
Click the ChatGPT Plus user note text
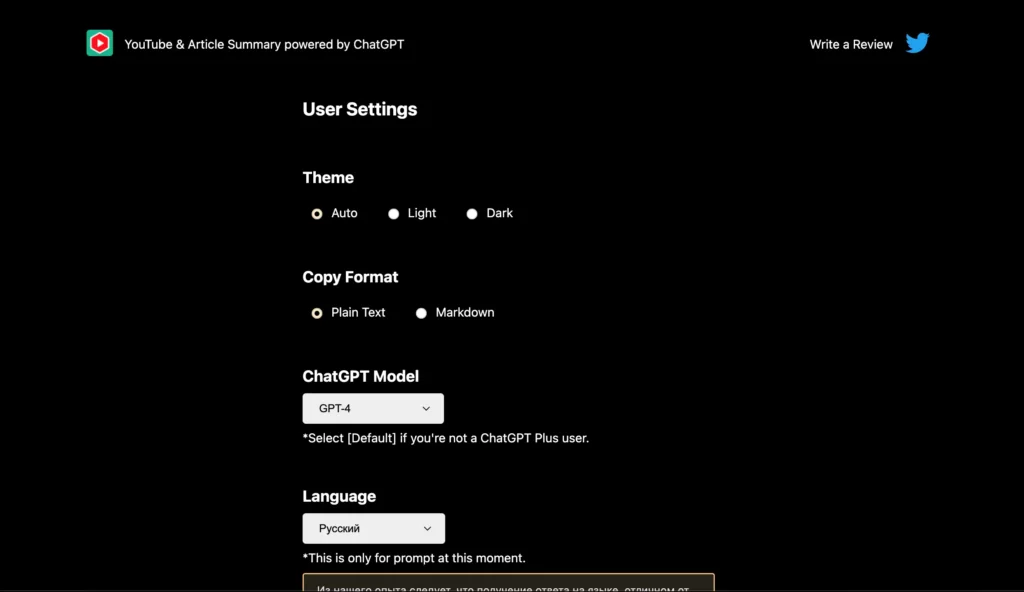445,438
